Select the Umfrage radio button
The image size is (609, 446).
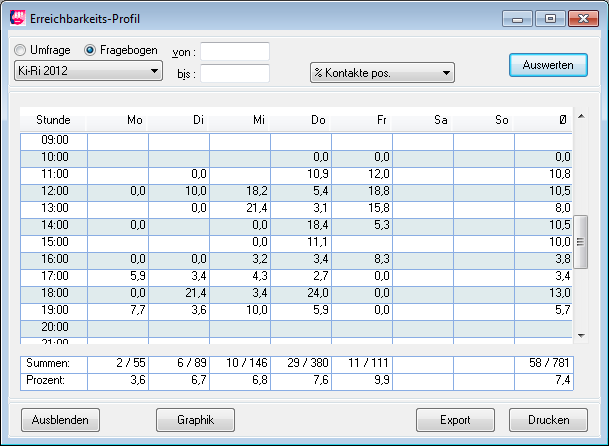point(21,50)
